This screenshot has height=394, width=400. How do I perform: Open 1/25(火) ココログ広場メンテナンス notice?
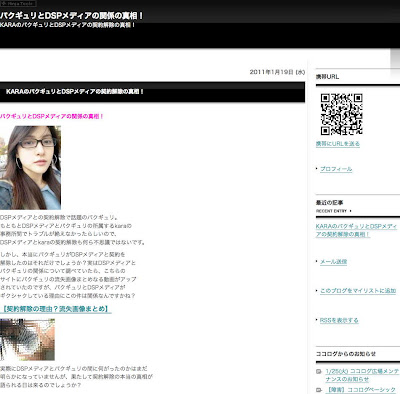pos(362,375)
